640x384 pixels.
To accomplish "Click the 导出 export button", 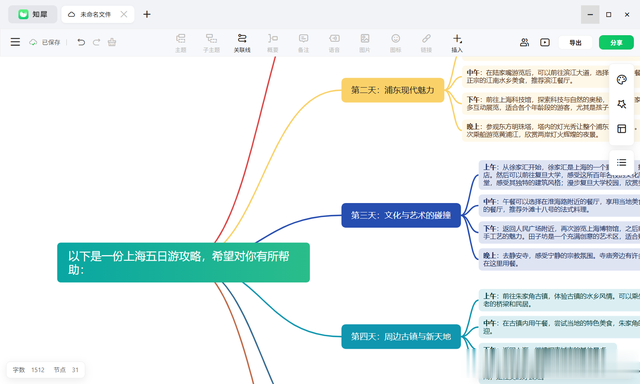I will pyautogui.click(x=576, y=42).
